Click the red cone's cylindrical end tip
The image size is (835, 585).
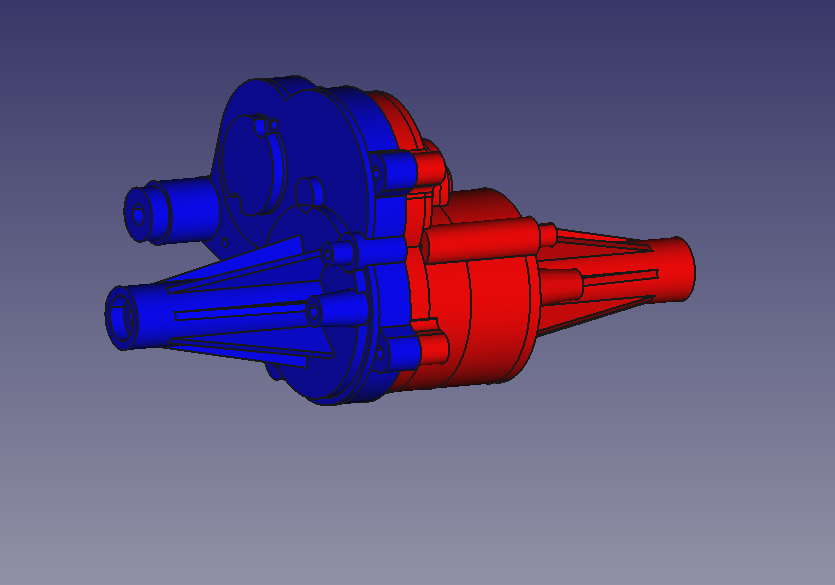click(673, 270)
